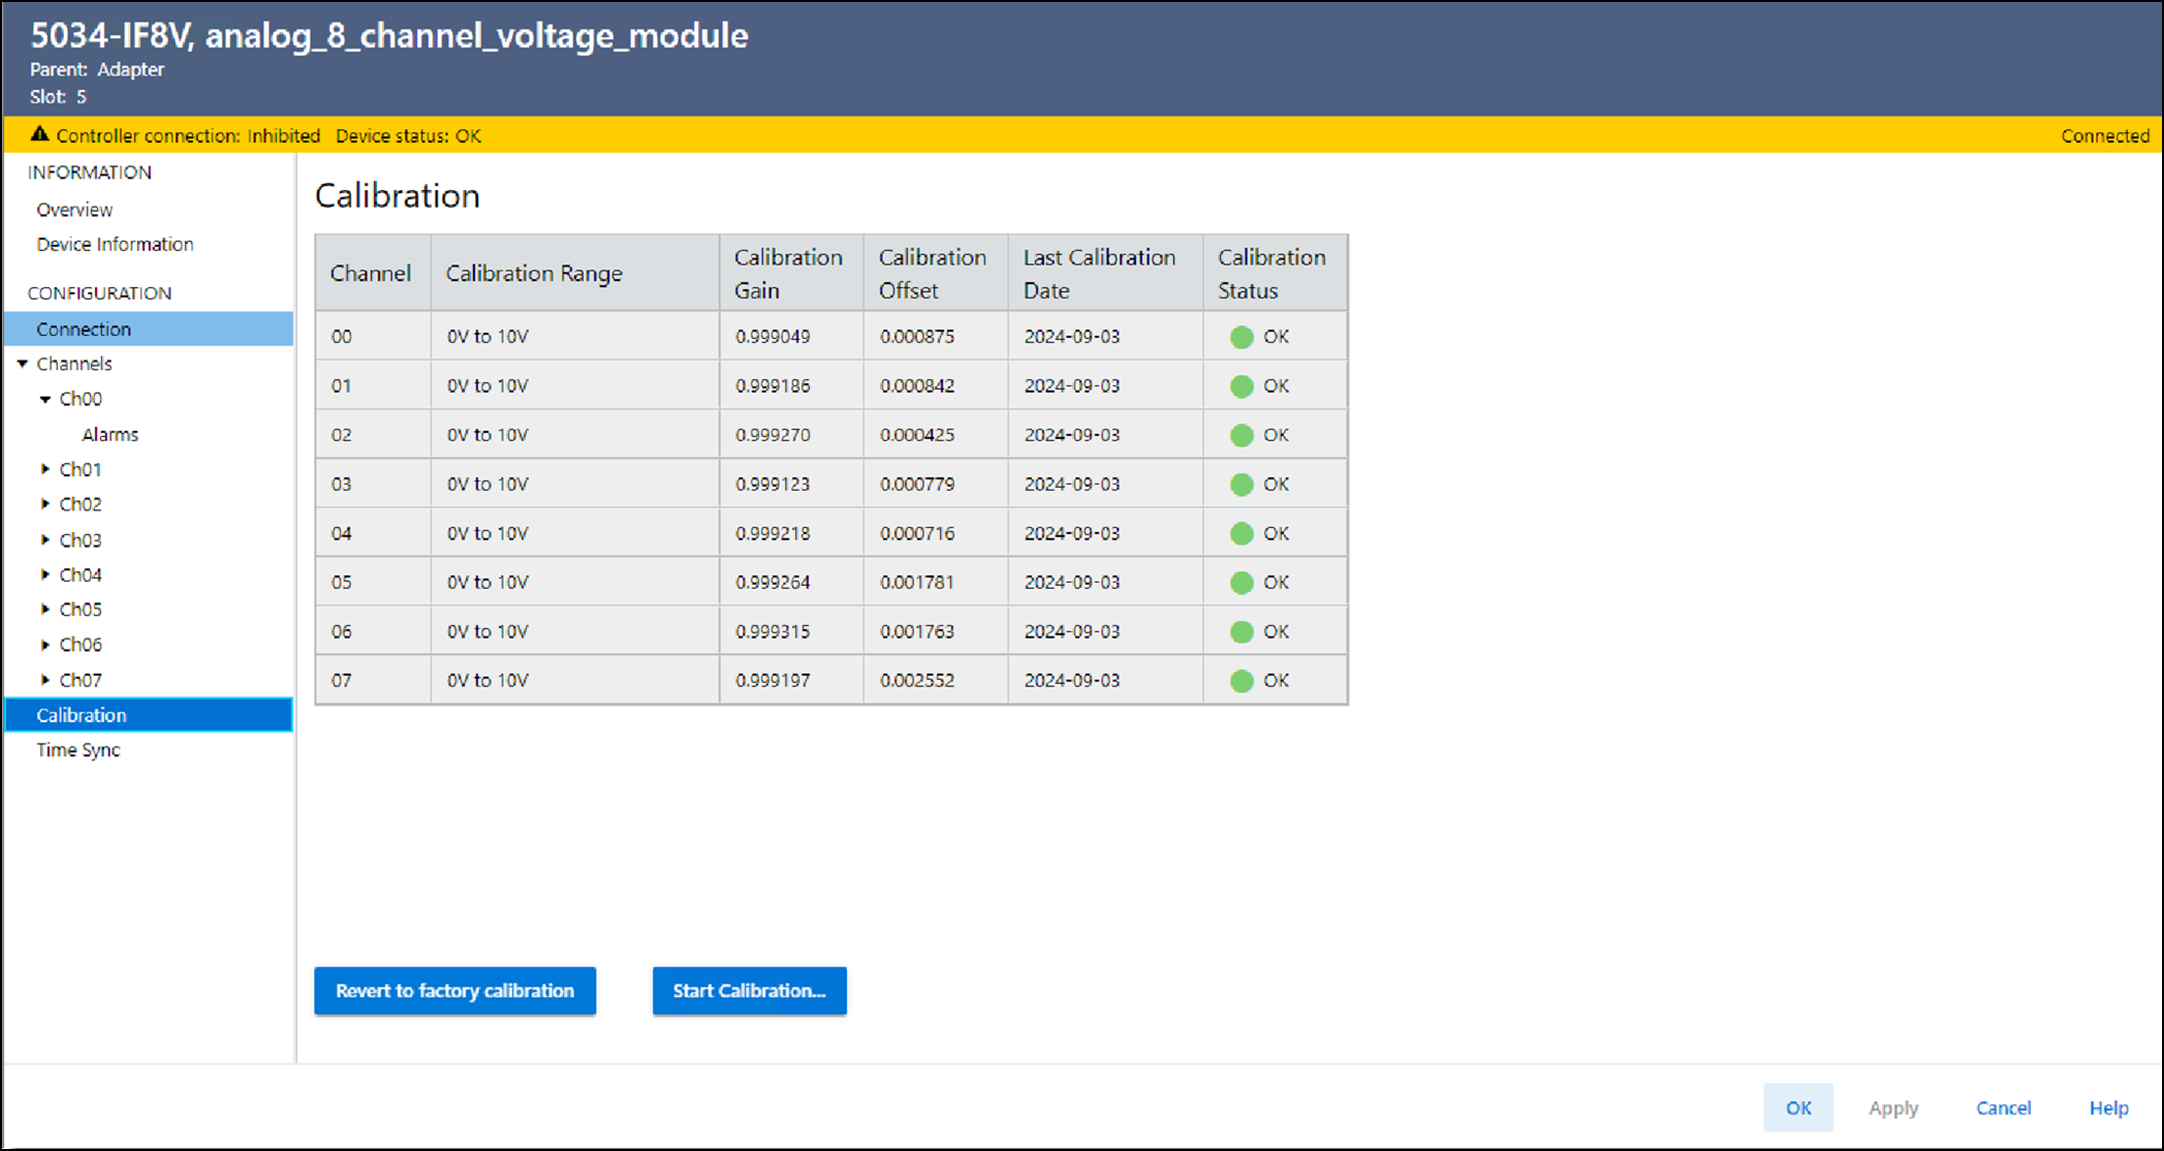2164x1151 pixels.
Task: Click the green OK indicator for channel 07
Action: 1241,681
